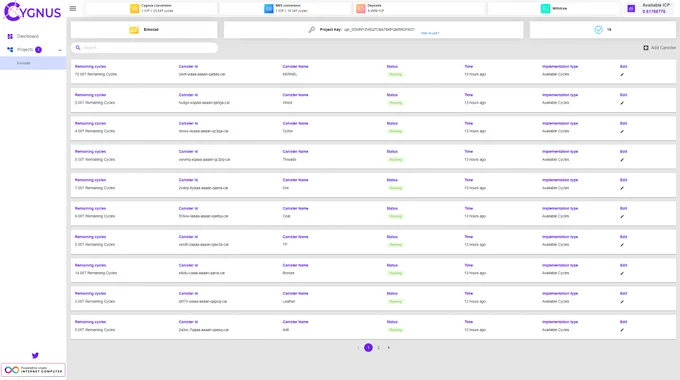The width and height of the screenshot is (680, 380).
Task: Edit the Wood canister pencil icon
Action: (622, 103)
